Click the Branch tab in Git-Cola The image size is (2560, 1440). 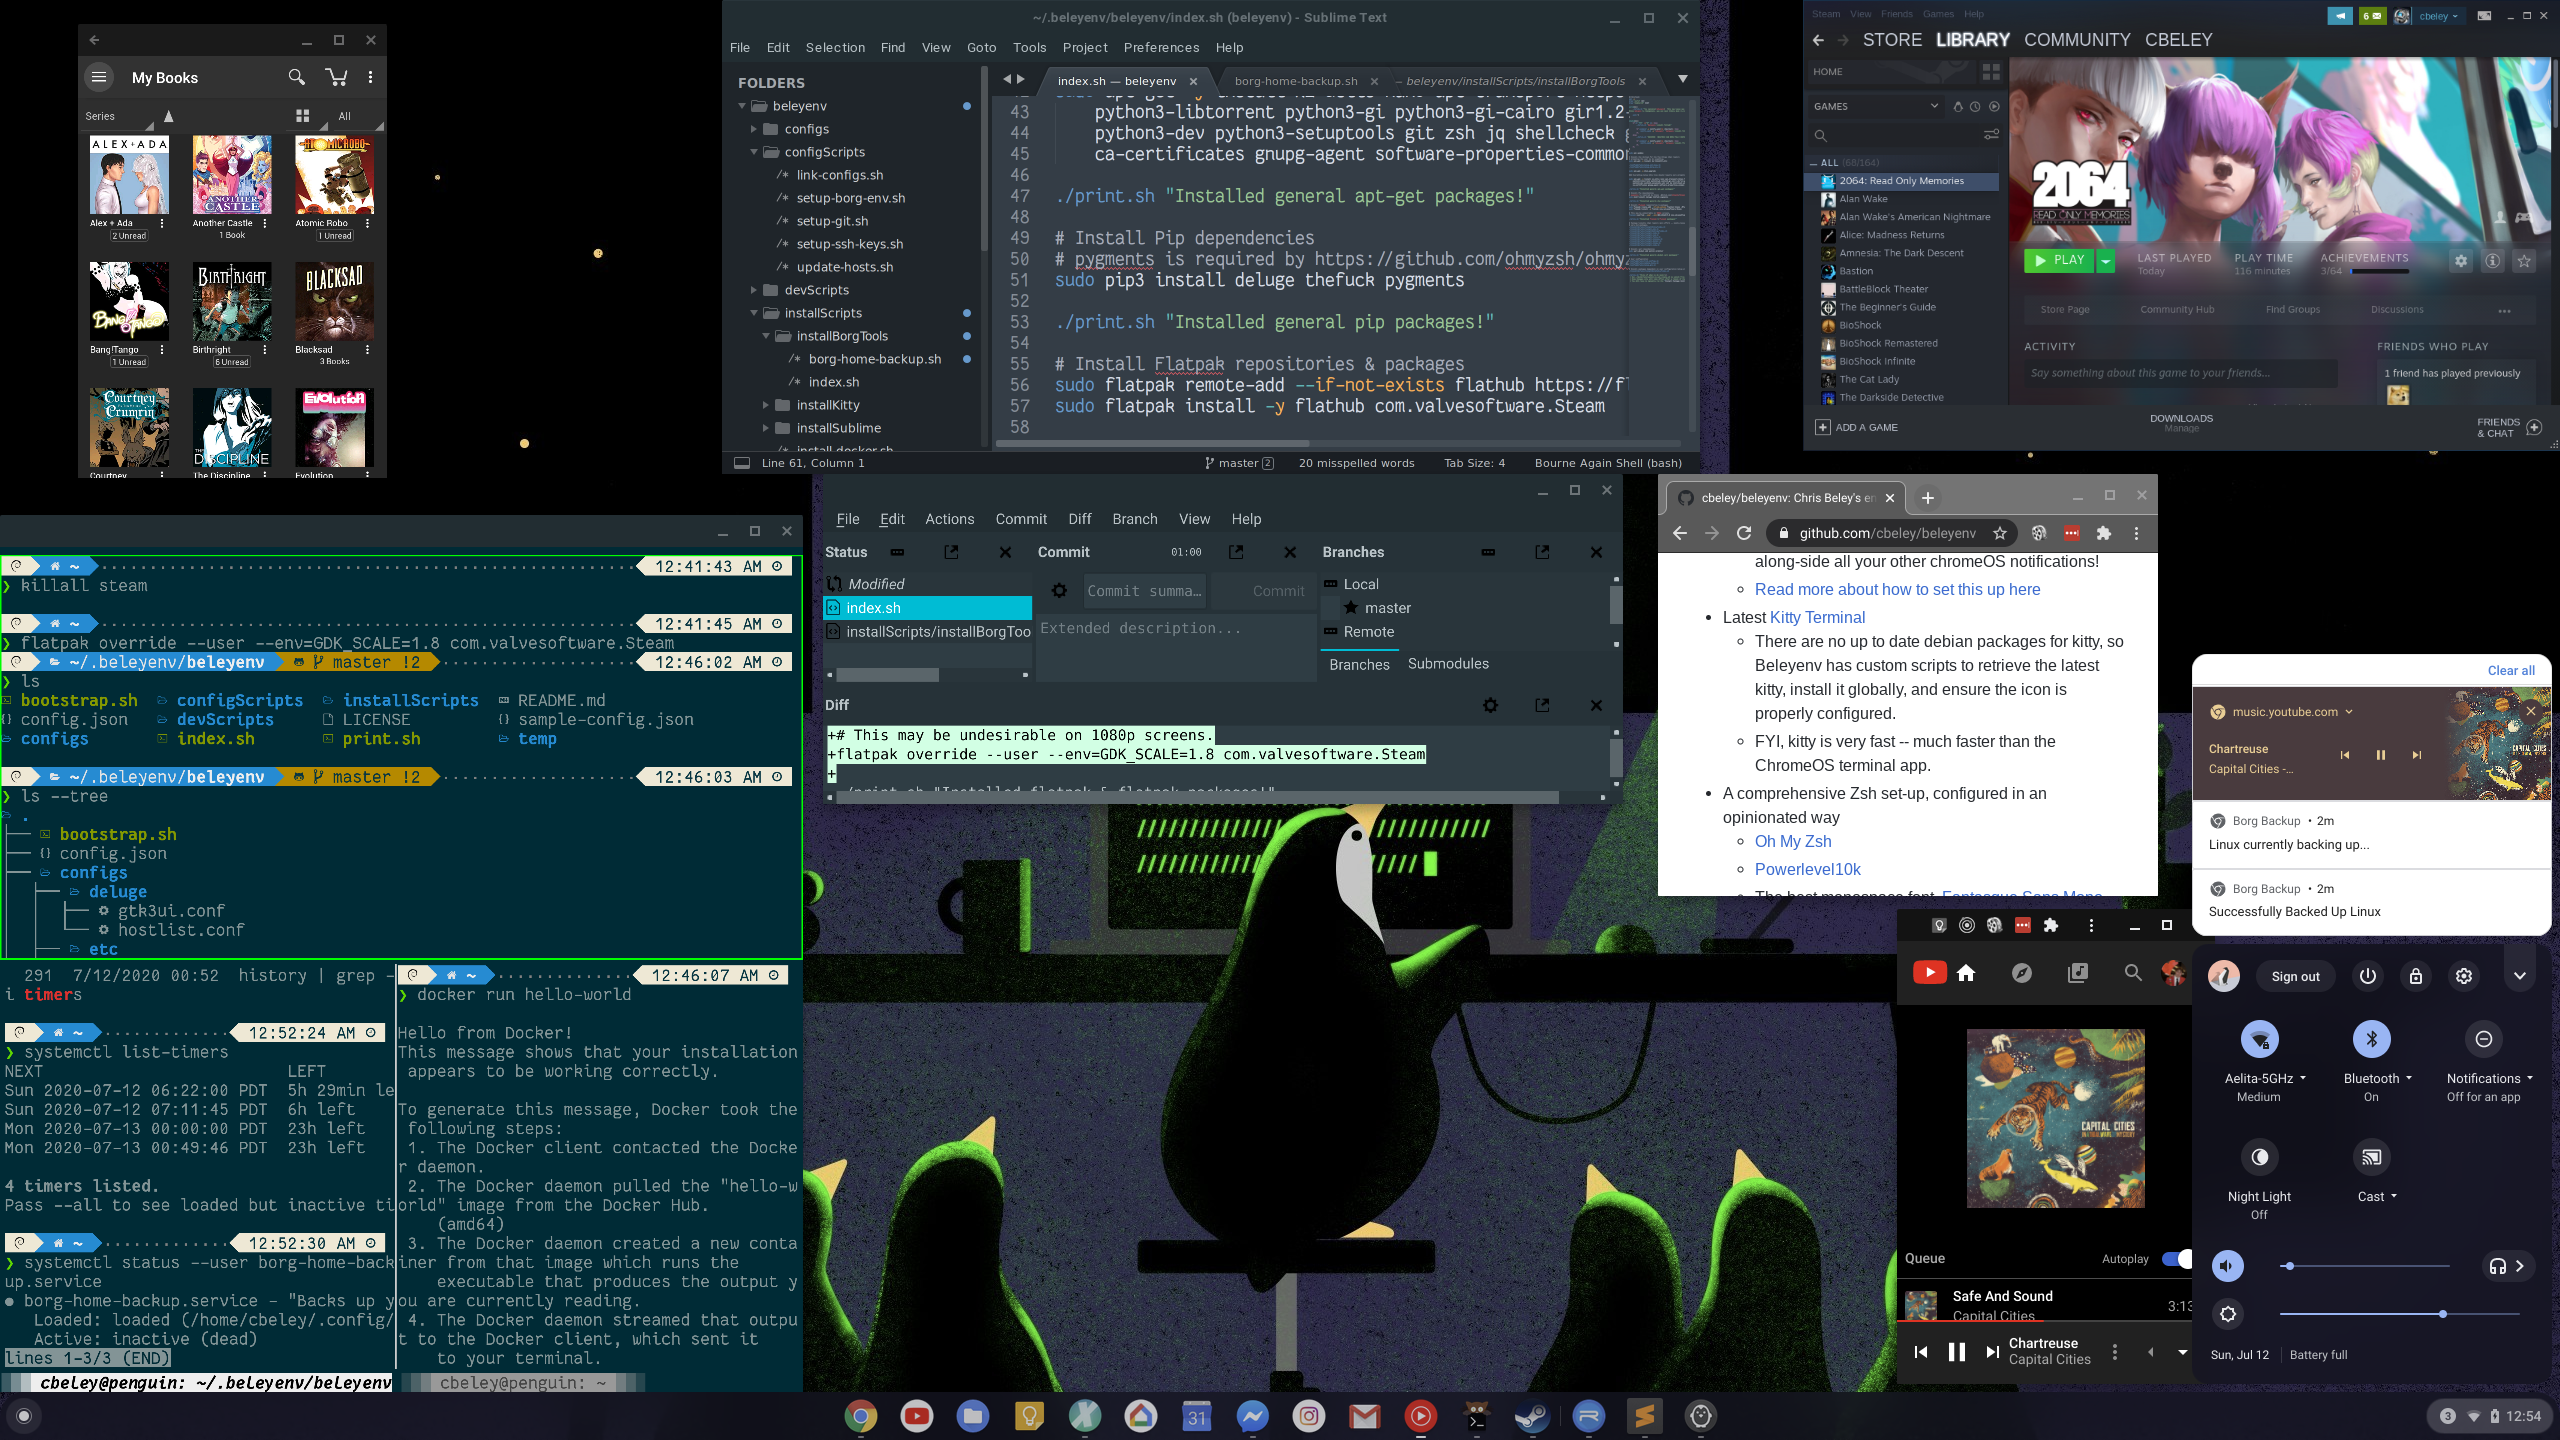(1134, 519)
